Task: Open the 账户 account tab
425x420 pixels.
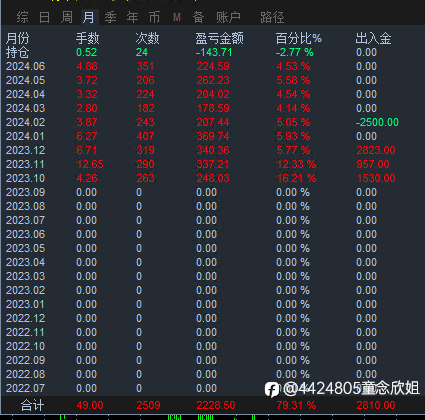Action: pyautogui.click(x=228, y=17)
